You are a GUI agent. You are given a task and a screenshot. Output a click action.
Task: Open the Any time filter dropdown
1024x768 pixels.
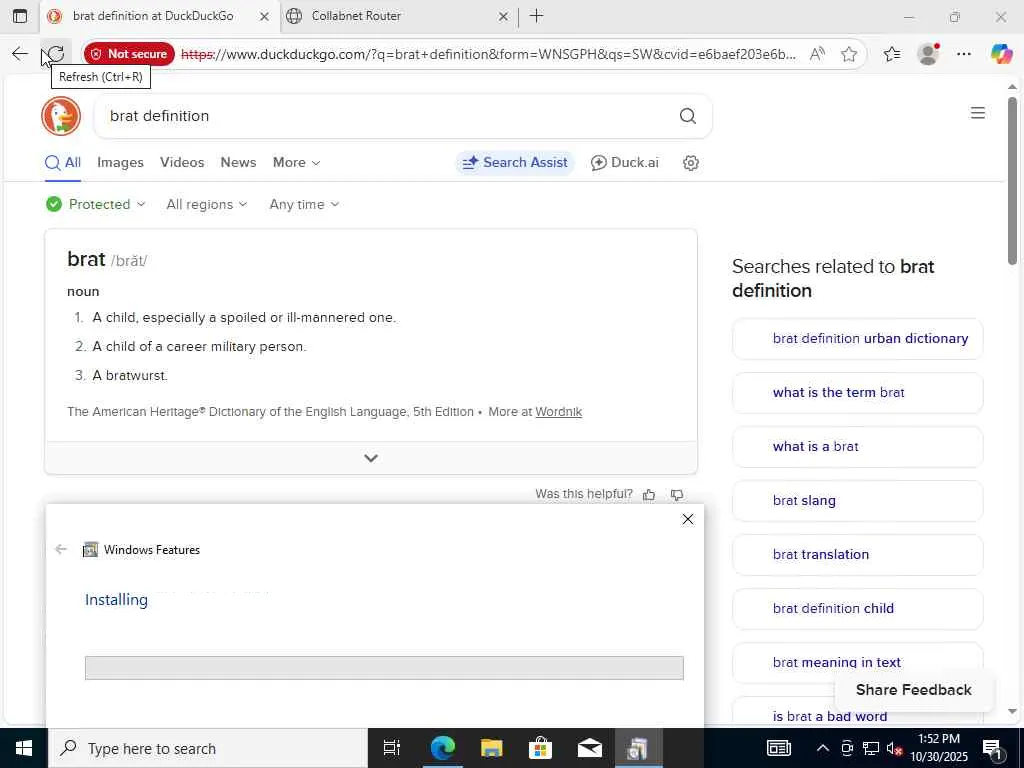tap(304, 204)
